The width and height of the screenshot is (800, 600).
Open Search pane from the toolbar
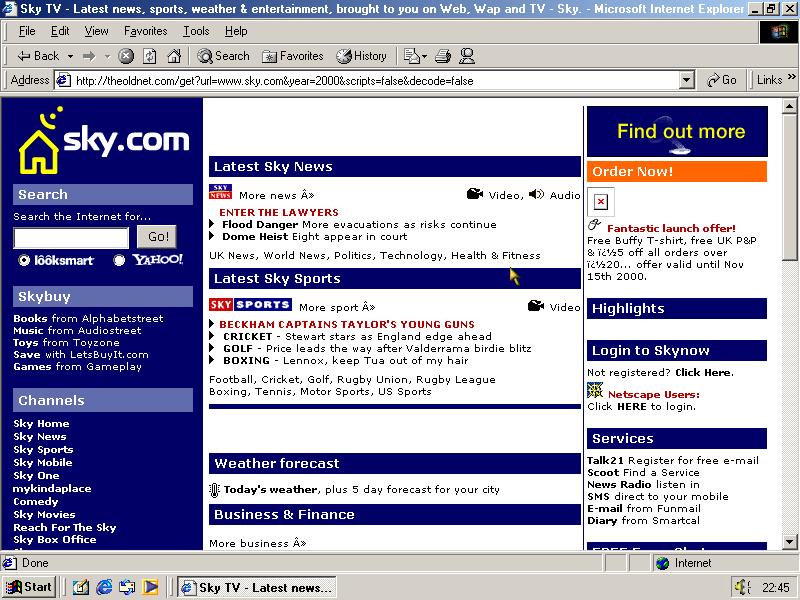pos(223,56)
